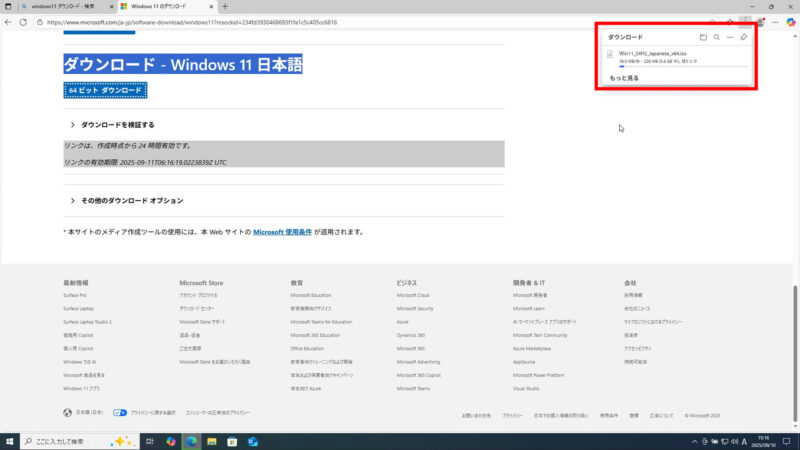Open the 日本語 (日本) language selector
Screen dimensions: 800x450
coord(82,412)
